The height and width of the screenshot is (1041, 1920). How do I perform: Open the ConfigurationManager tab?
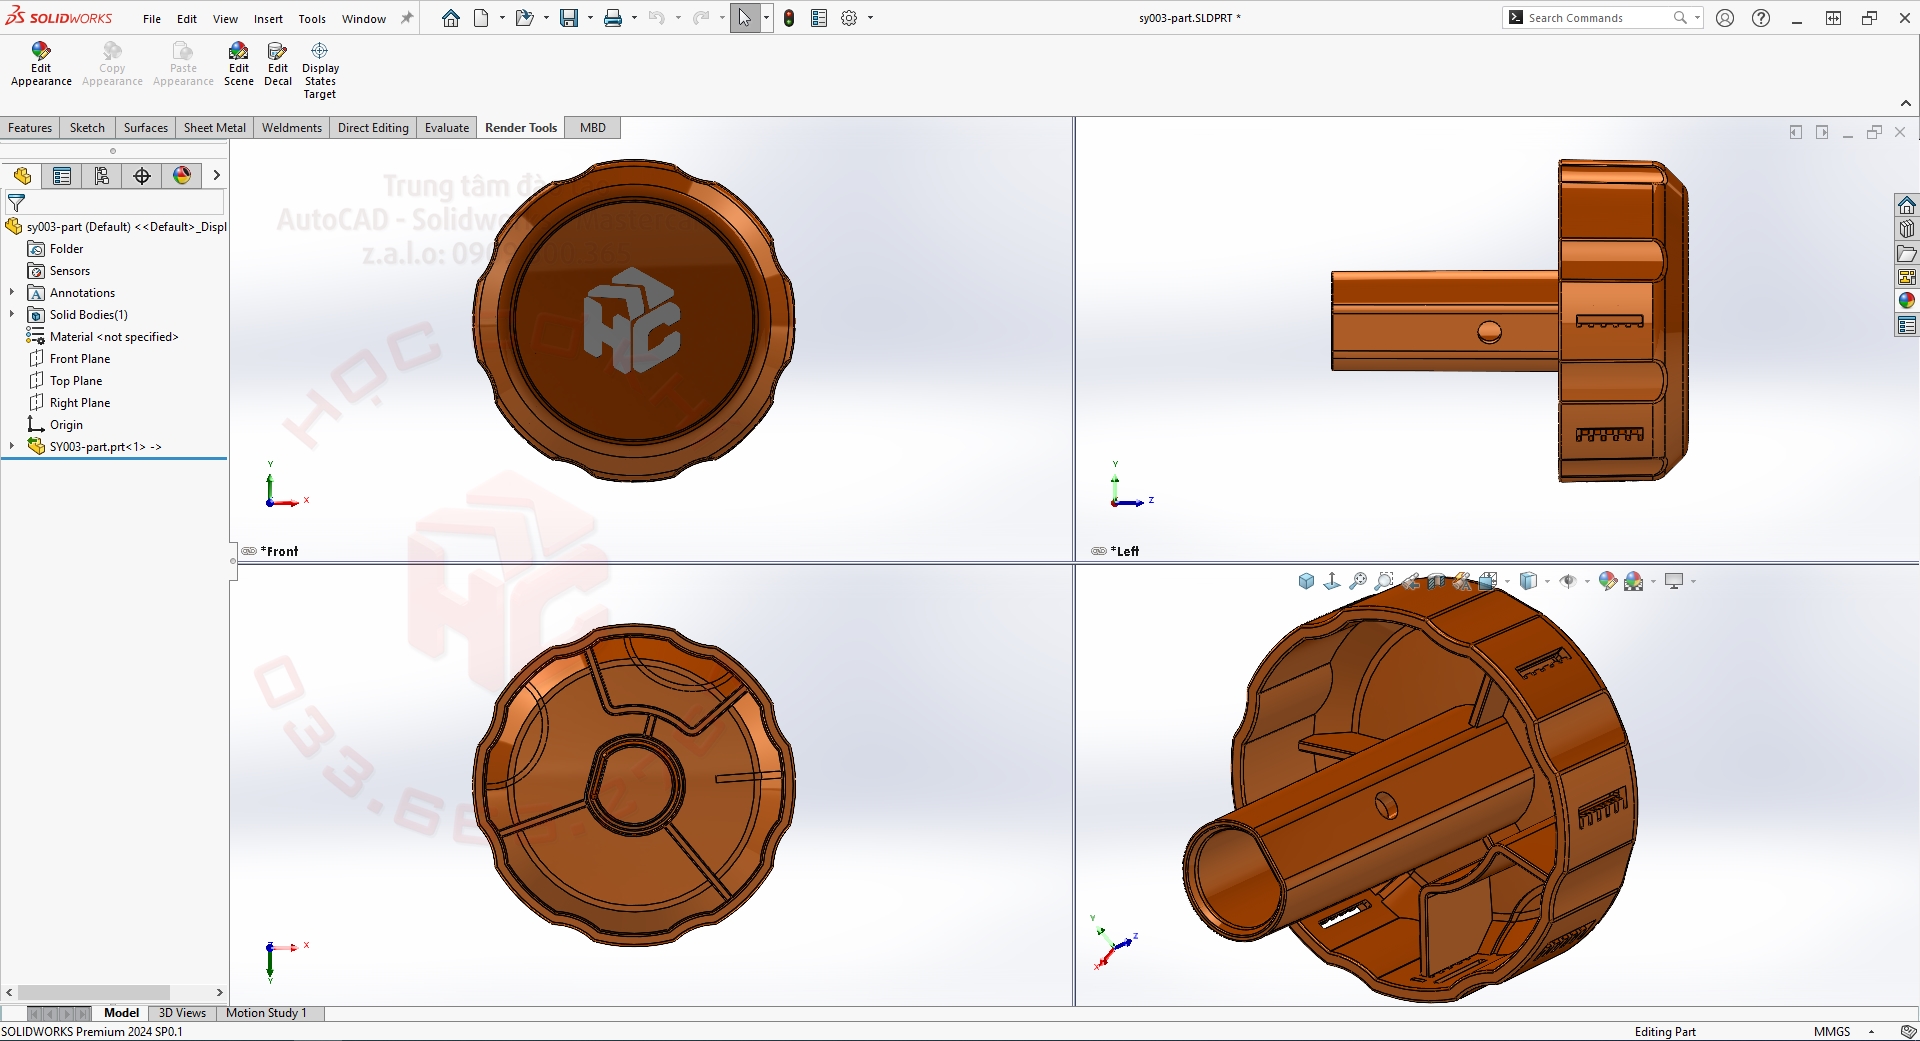pyautogui.click(x=102, y=176)
